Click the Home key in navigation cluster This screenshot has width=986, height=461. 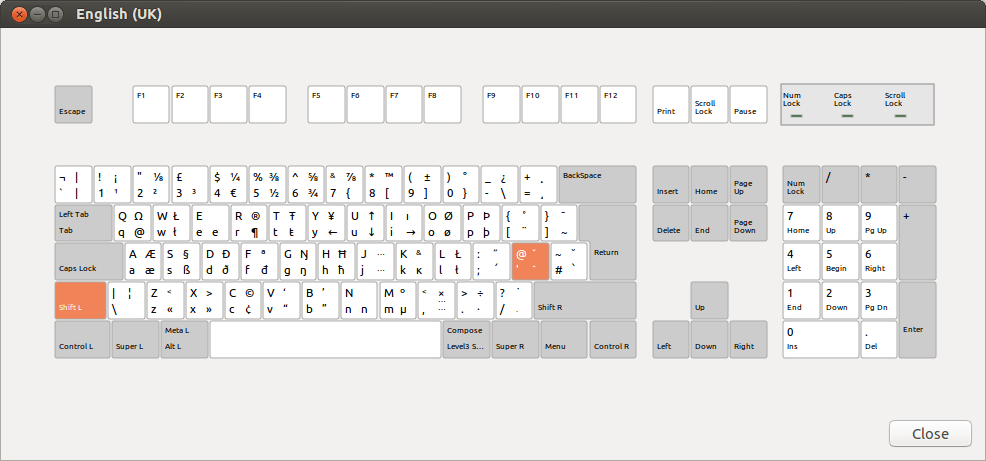tap(709, 184)
